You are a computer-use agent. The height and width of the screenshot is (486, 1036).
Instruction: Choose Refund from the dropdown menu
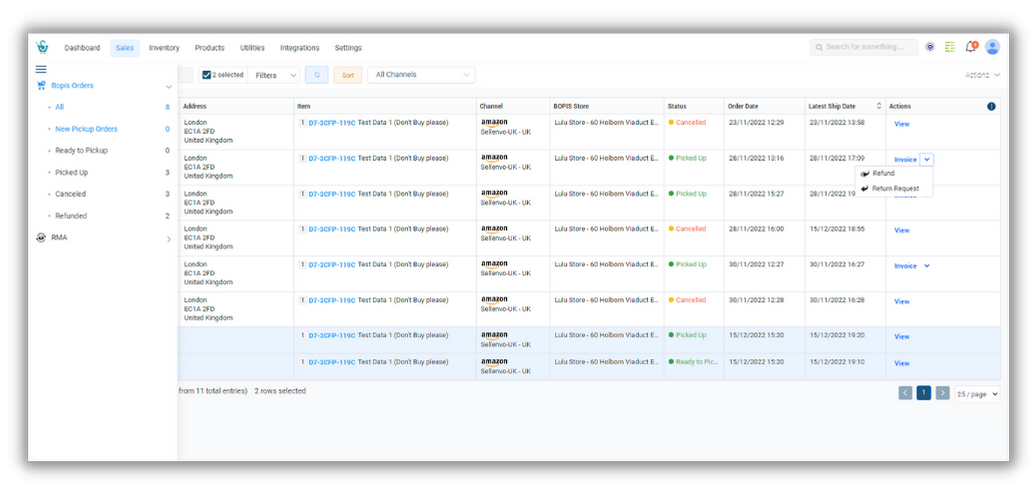(x=883, y=174)
